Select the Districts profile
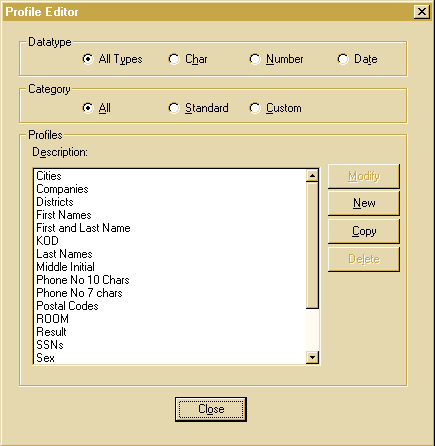This screenshot has width=435, height=446. point(170,202)
